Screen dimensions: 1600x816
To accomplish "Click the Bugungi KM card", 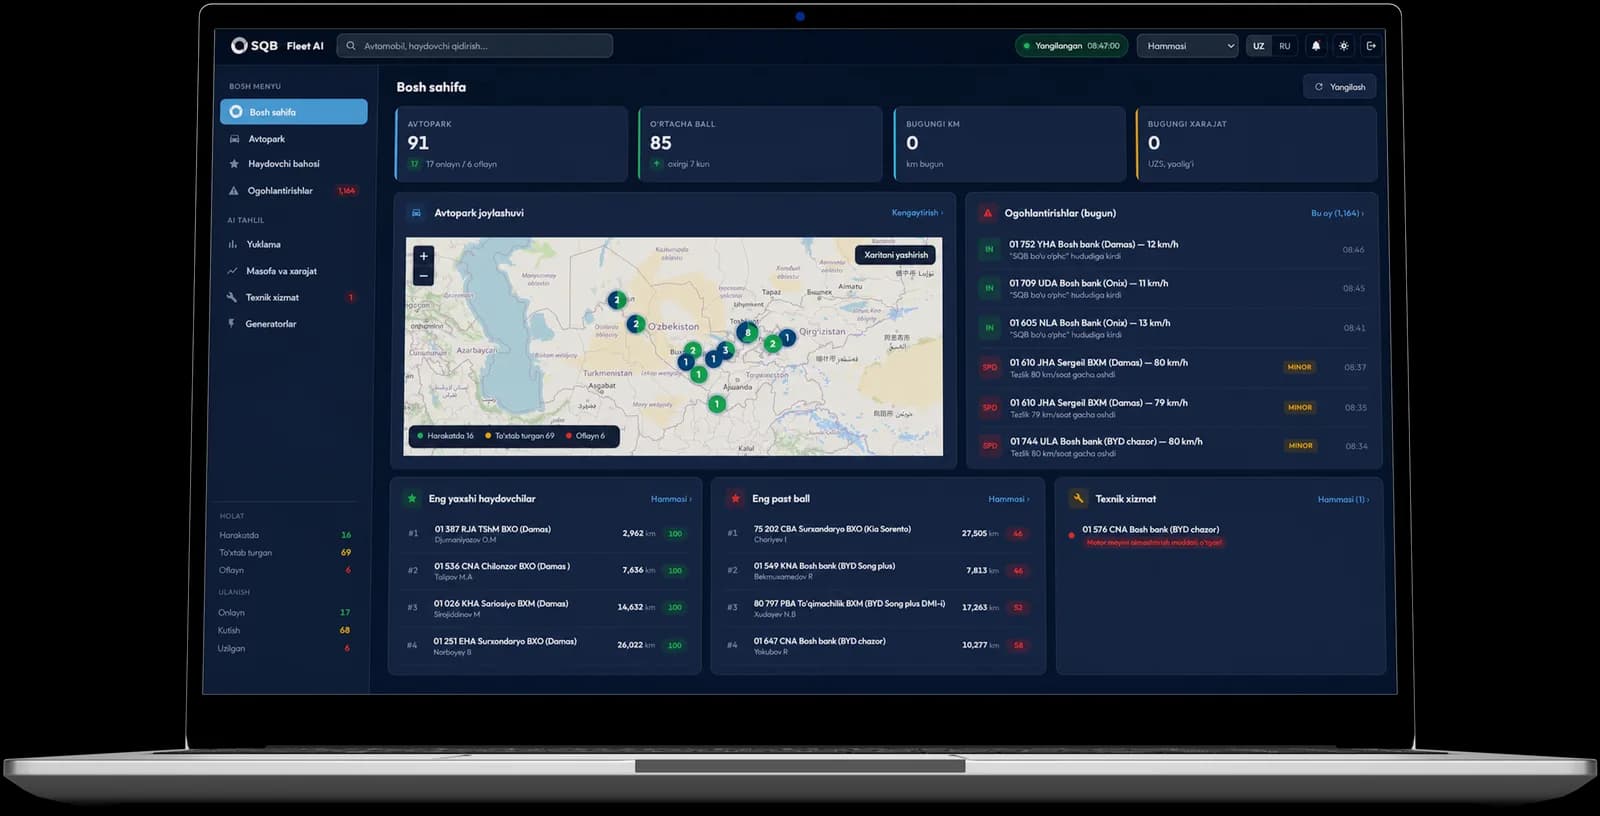I will (x=1009, y=144).
